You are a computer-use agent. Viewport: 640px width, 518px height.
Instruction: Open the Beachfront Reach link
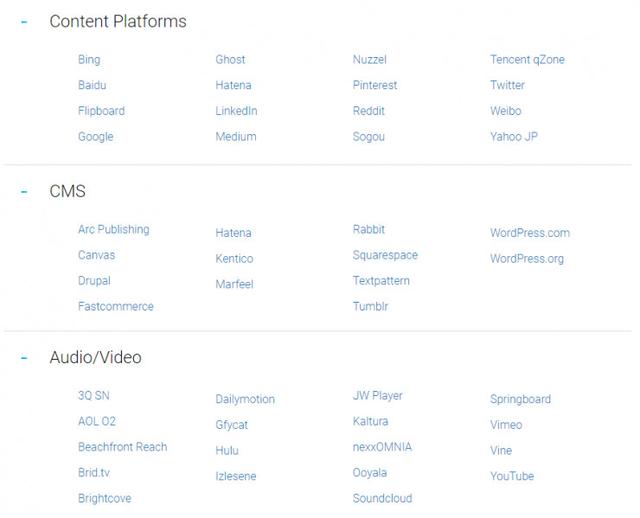(x=122, y=447)
